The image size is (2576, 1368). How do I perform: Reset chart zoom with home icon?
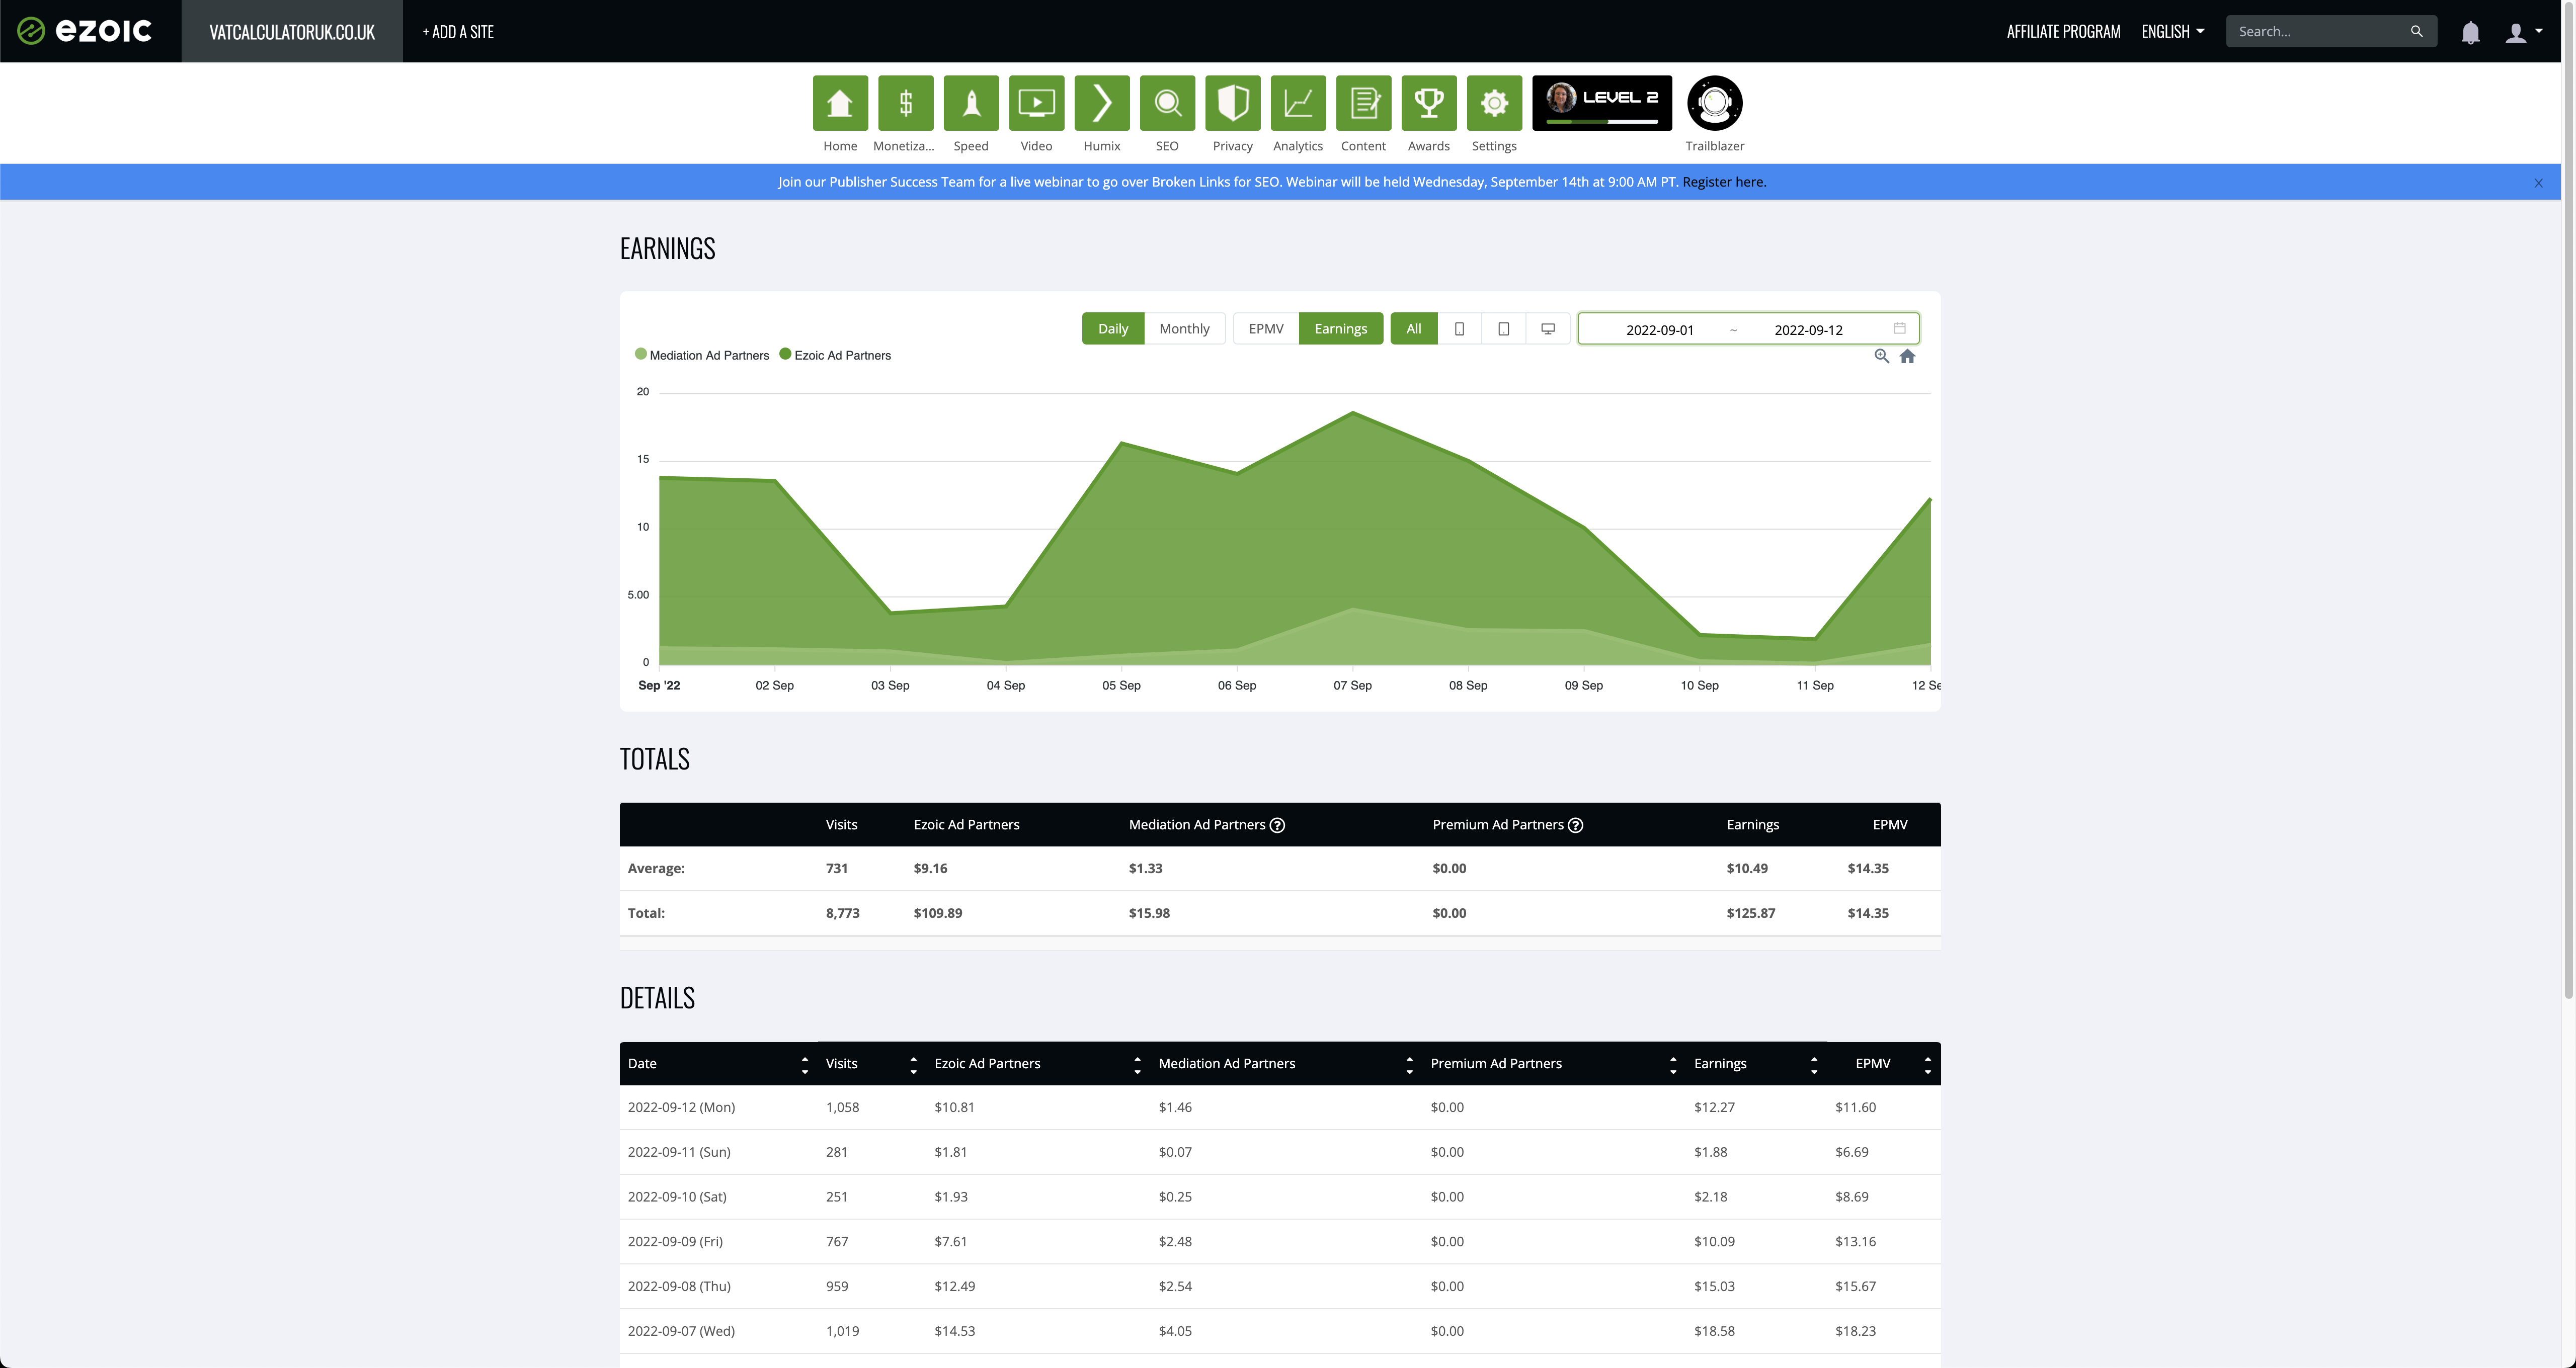coord(1907,356)
